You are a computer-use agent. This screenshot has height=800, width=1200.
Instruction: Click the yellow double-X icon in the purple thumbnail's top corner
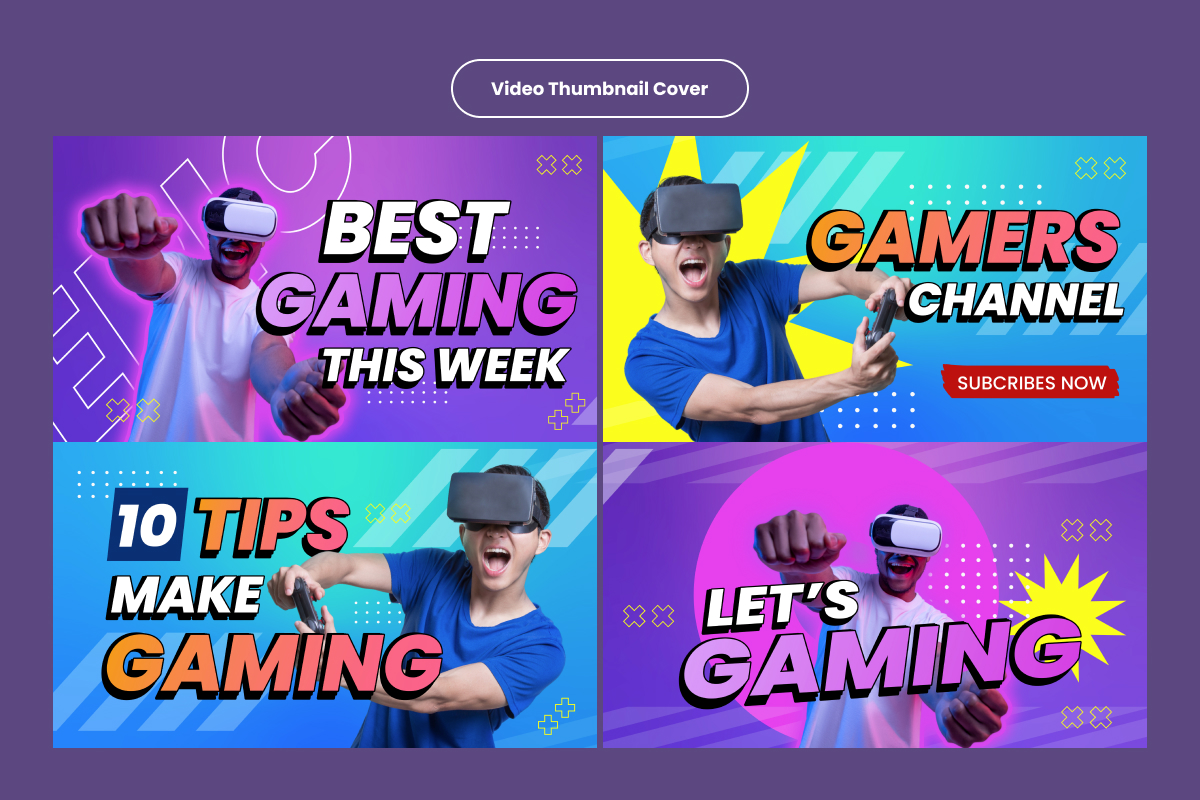coord(559,165)
